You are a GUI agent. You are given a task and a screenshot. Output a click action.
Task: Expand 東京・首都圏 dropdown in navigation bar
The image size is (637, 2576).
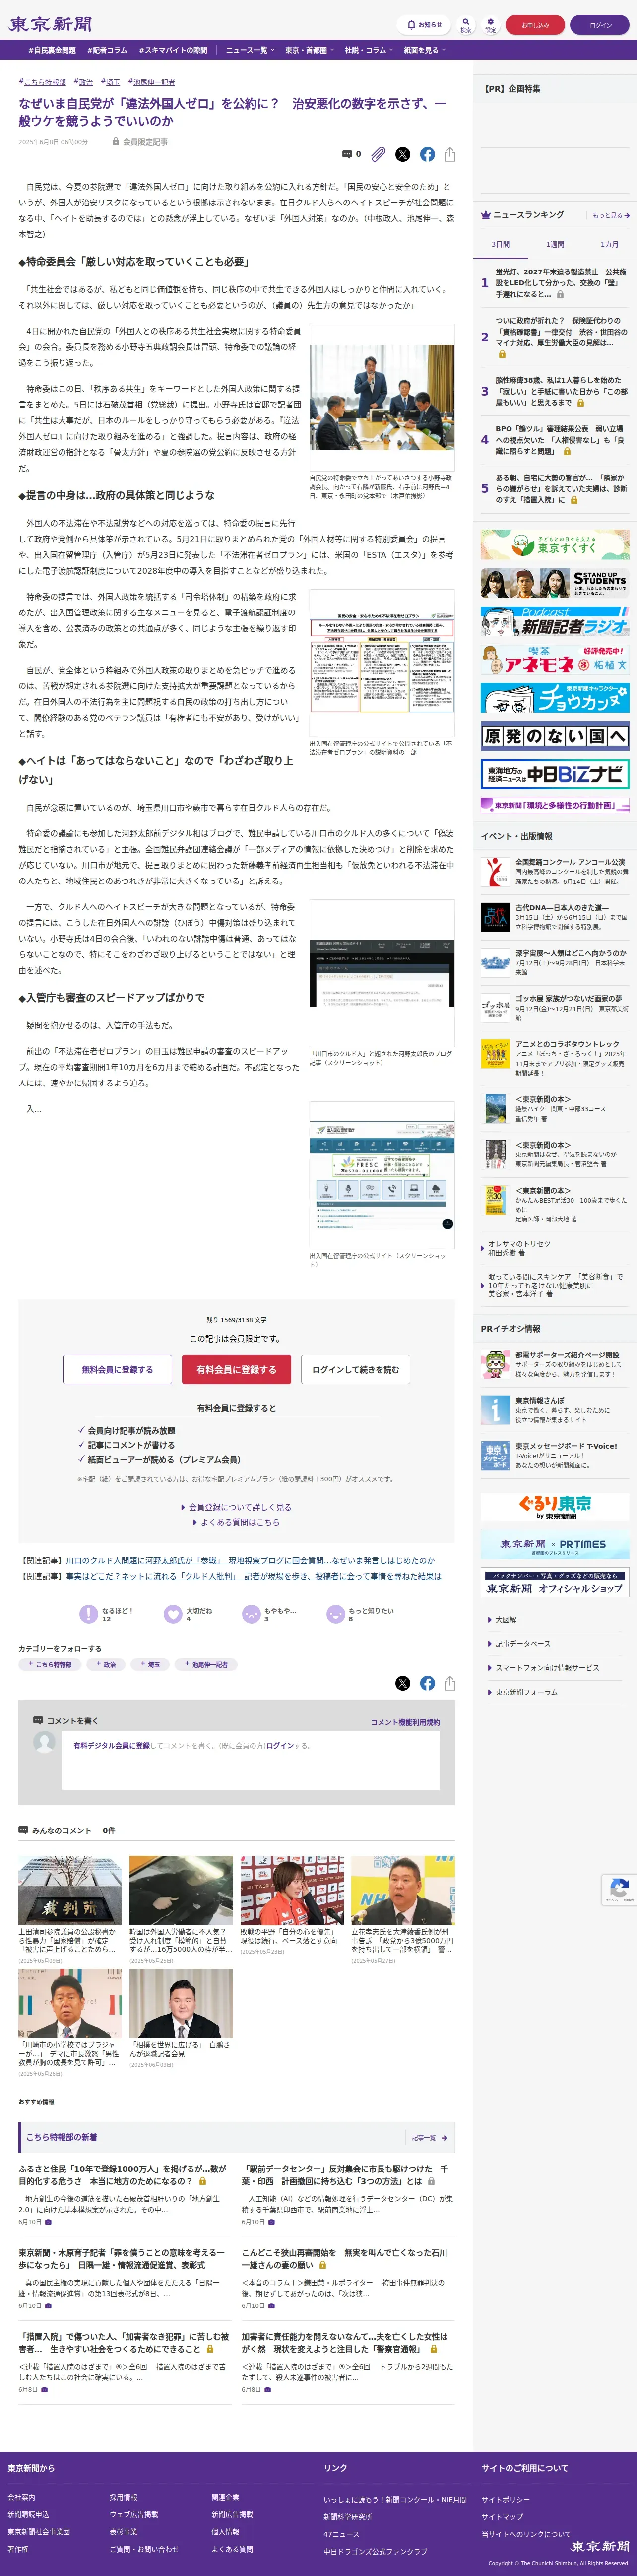tap(309, 50)
